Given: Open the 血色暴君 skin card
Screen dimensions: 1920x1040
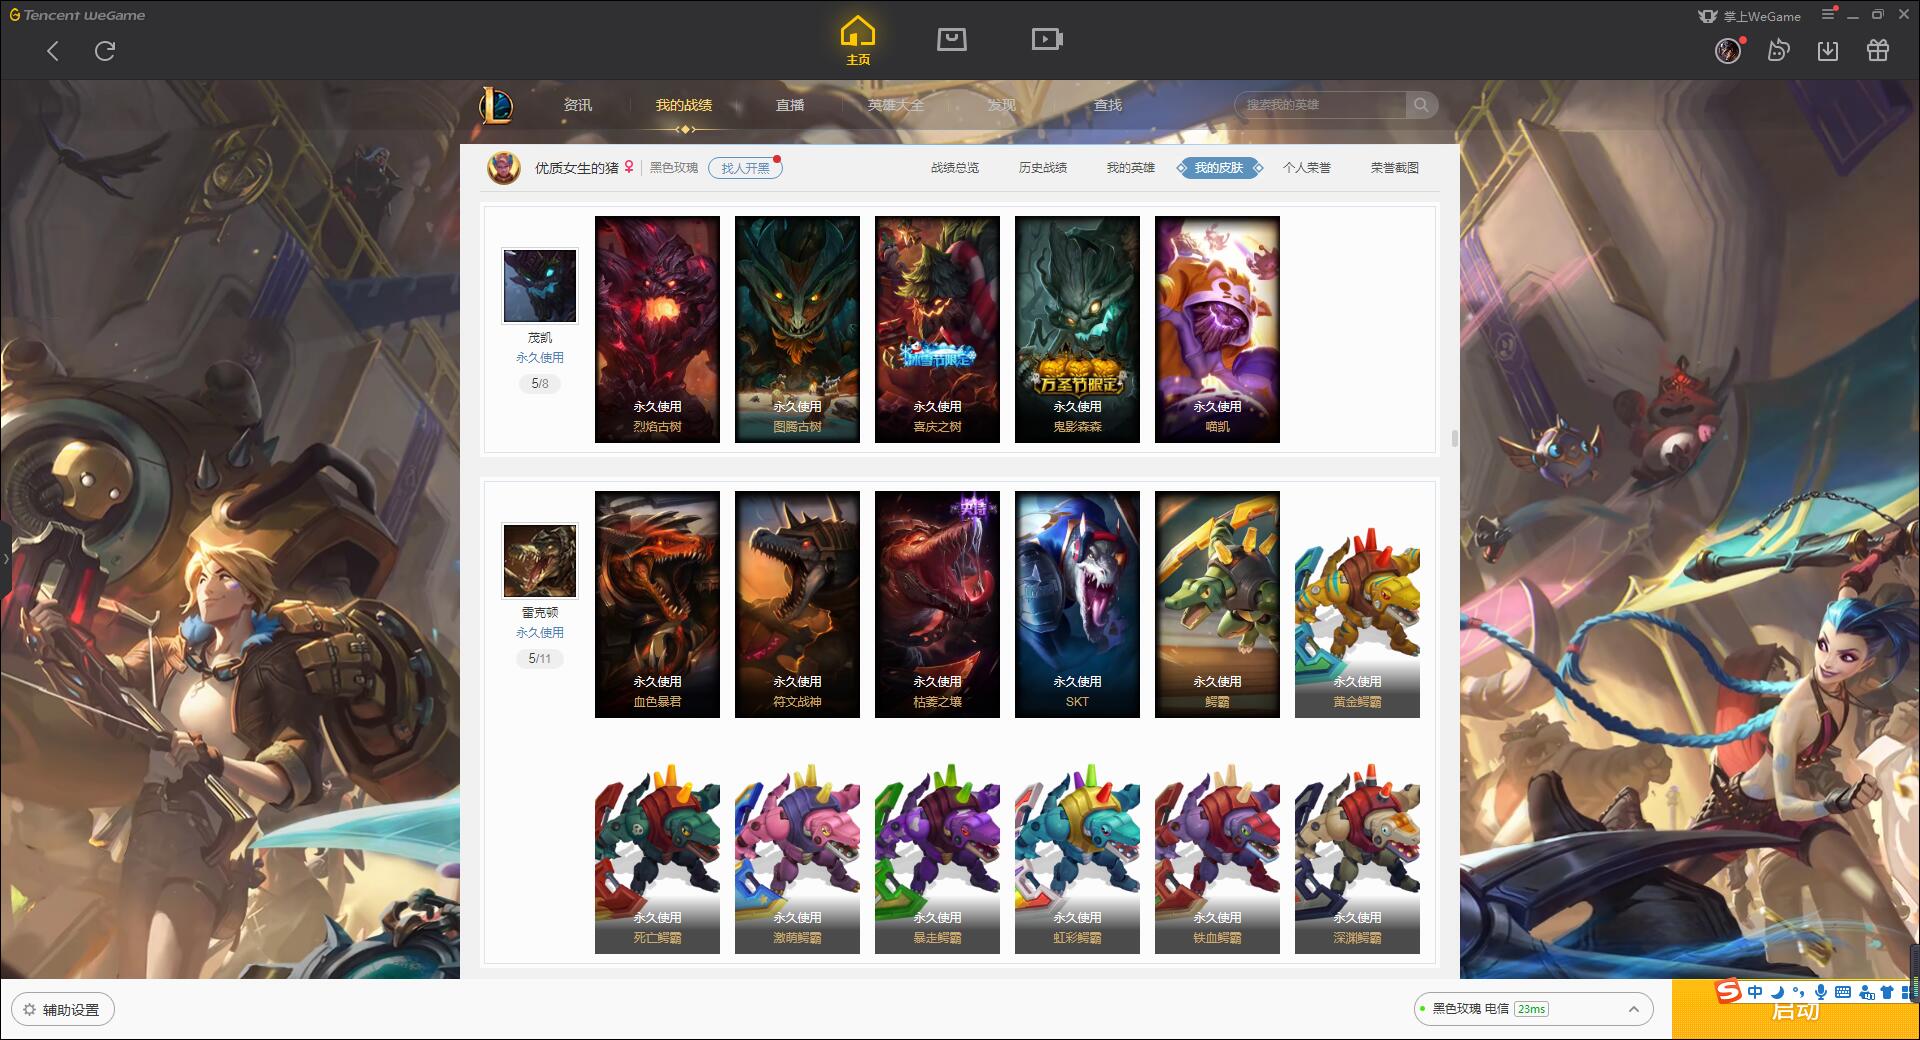Looking at the screenshot, I should (657, 604).
